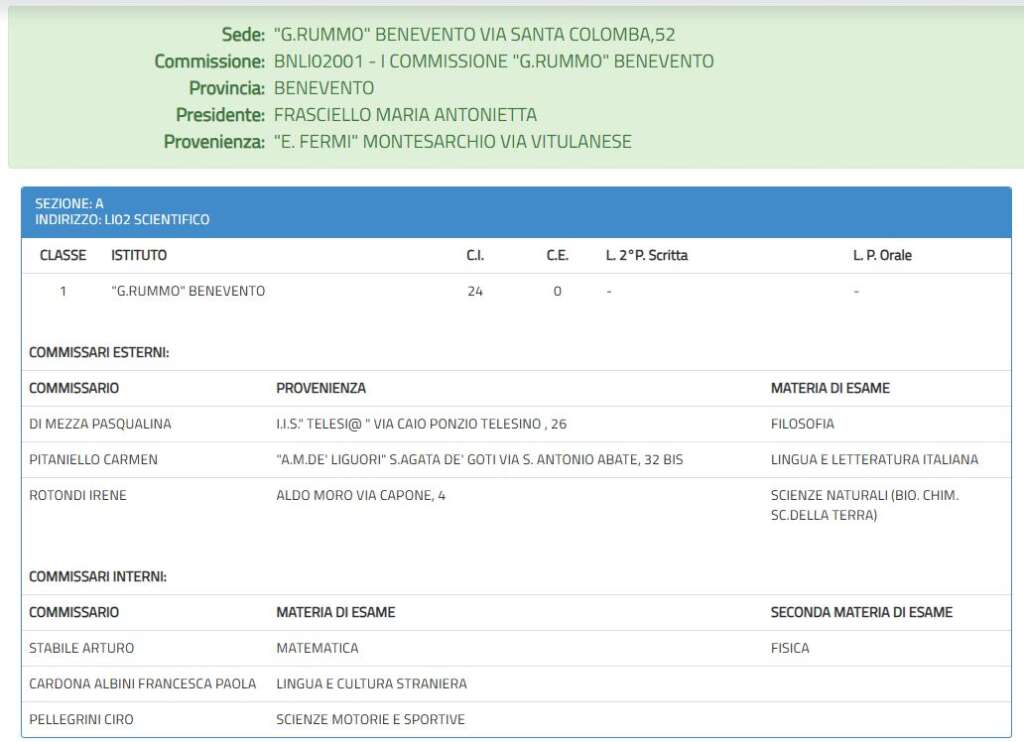Click SCIENZE NATURALI subject cell
1024x742 pixels.
coord(865,506)
